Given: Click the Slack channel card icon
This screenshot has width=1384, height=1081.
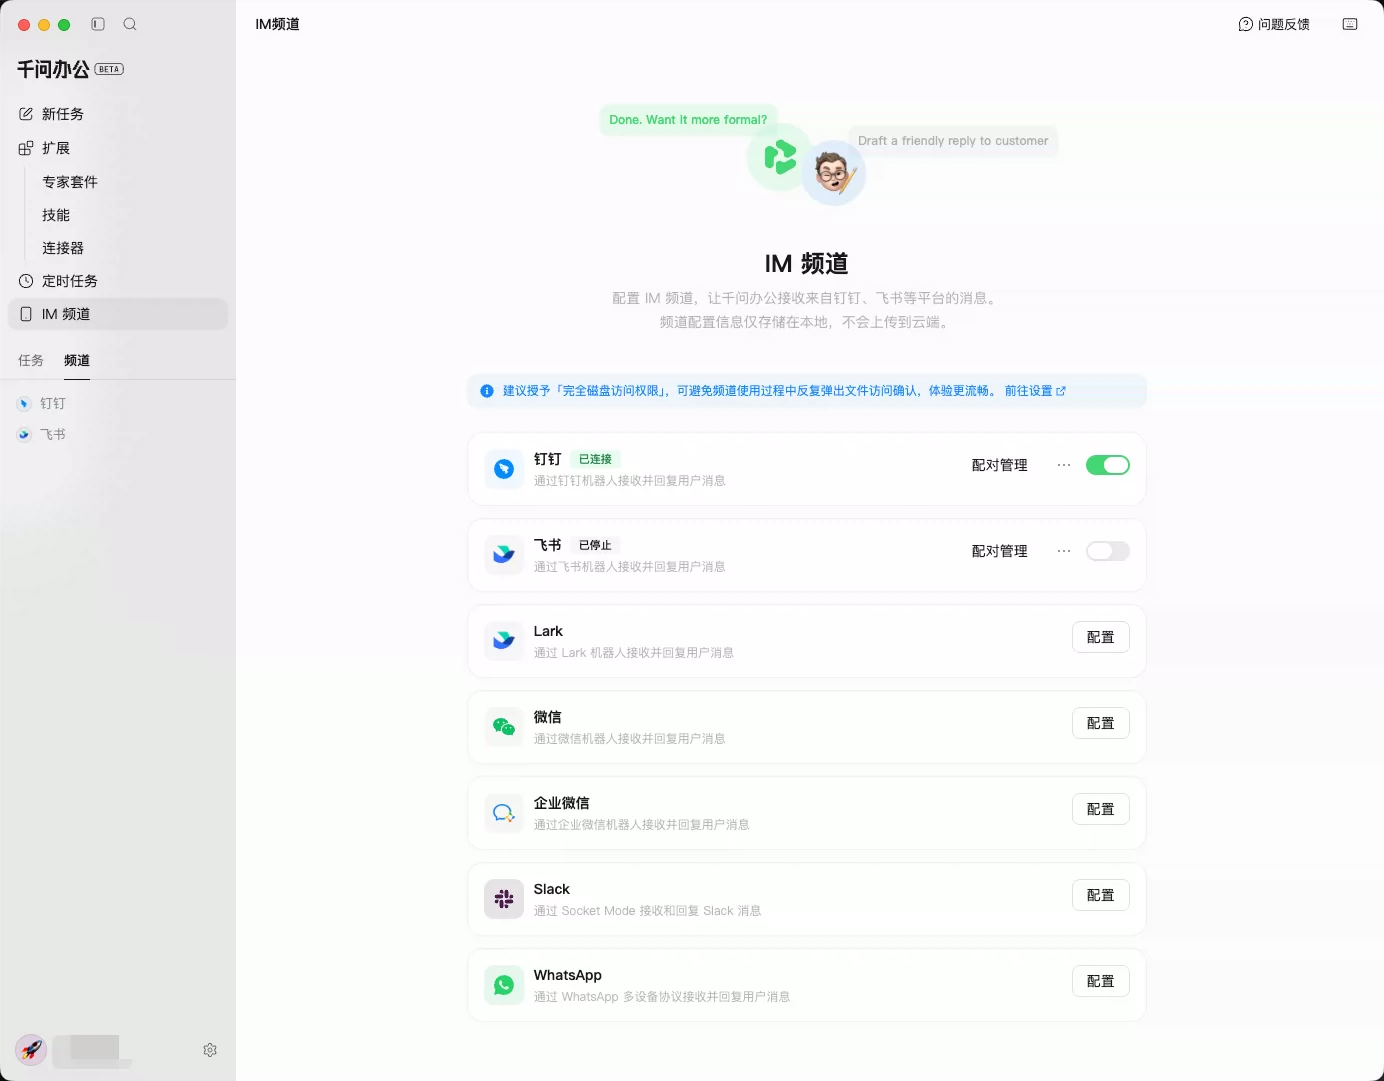Looking at the screenshot, I should 504,898.
